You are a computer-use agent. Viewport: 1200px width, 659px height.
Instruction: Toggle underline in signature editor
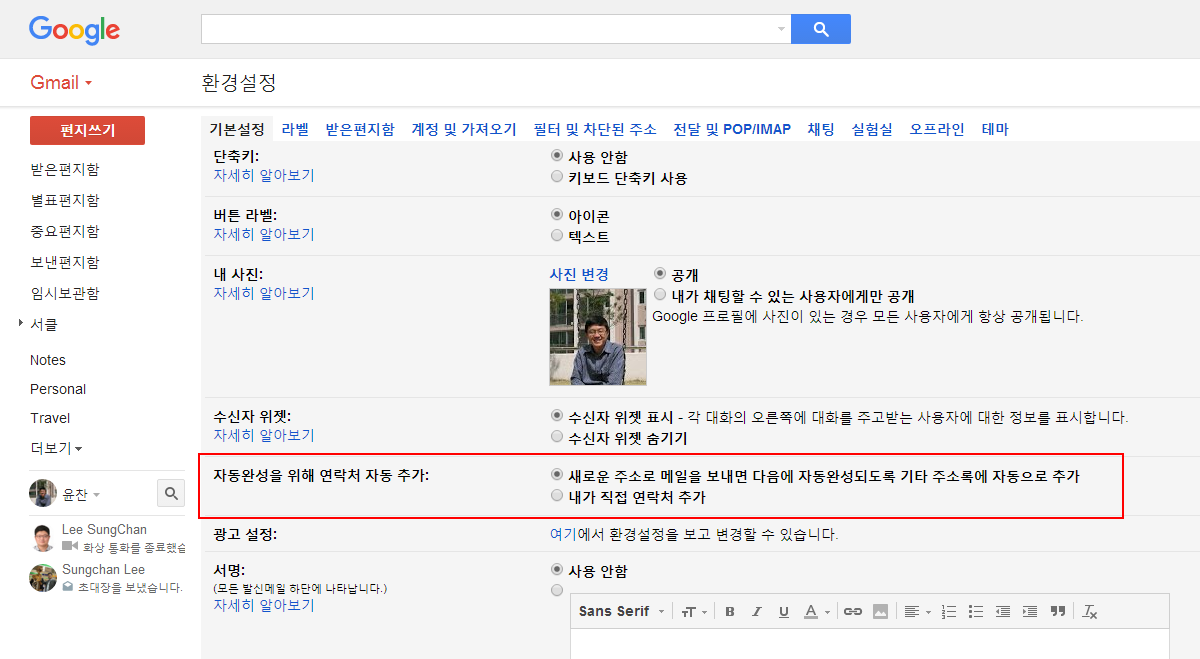coord(783,611)
